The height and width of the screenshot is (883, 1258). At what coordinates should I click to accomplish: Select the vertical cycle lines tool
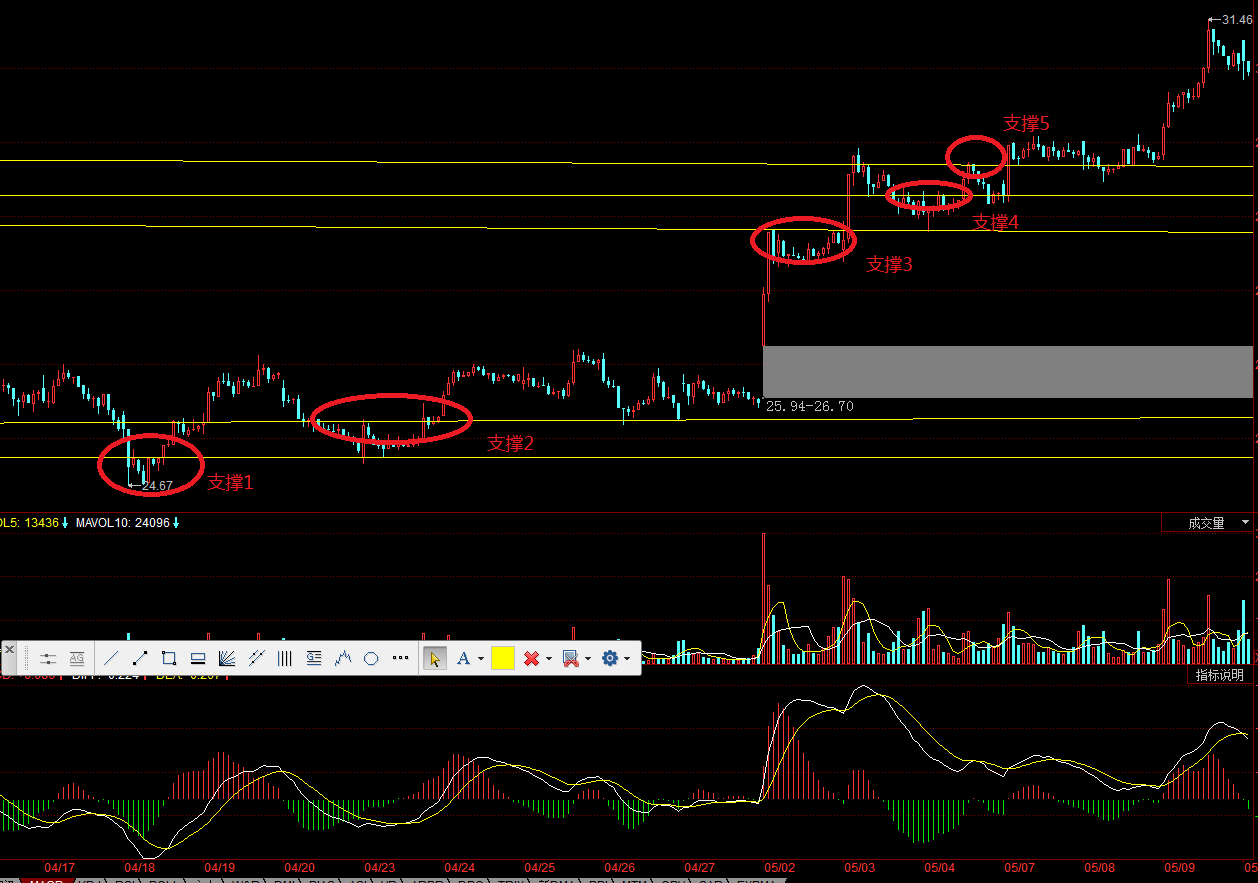[x=284, y=658]
